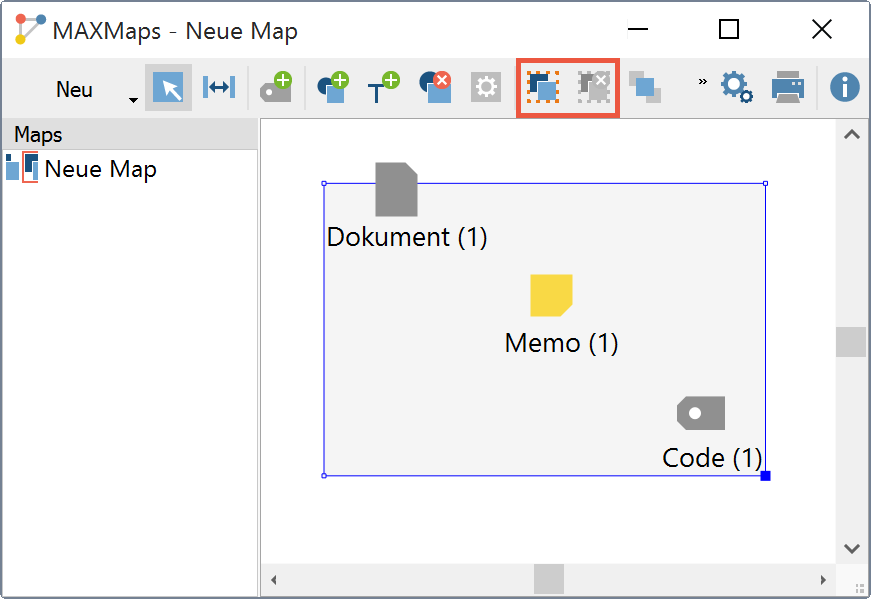Add a new code with the tag-plus icon
871x599 pixels.
275,88
